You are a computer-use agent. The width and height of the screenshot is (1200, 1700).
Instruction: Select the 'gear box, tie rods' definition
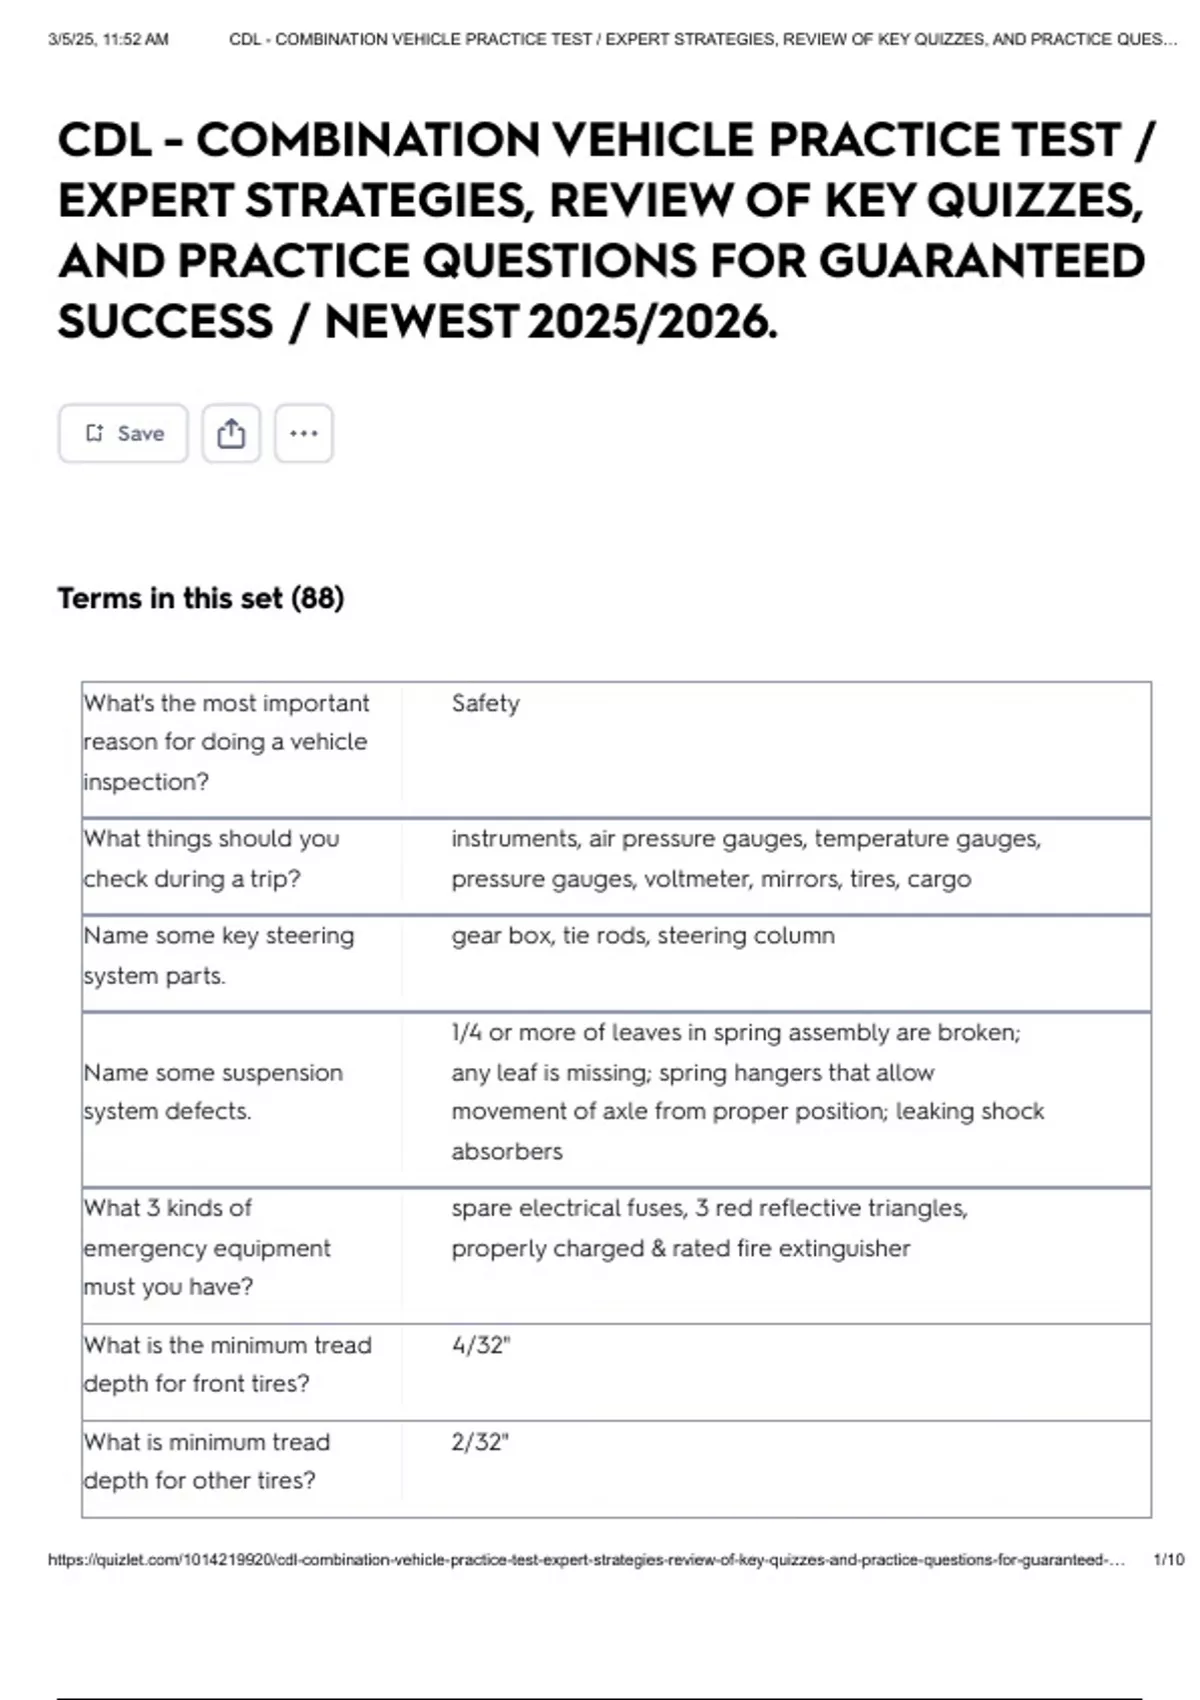pyautogui.click(x=643, y=935)
